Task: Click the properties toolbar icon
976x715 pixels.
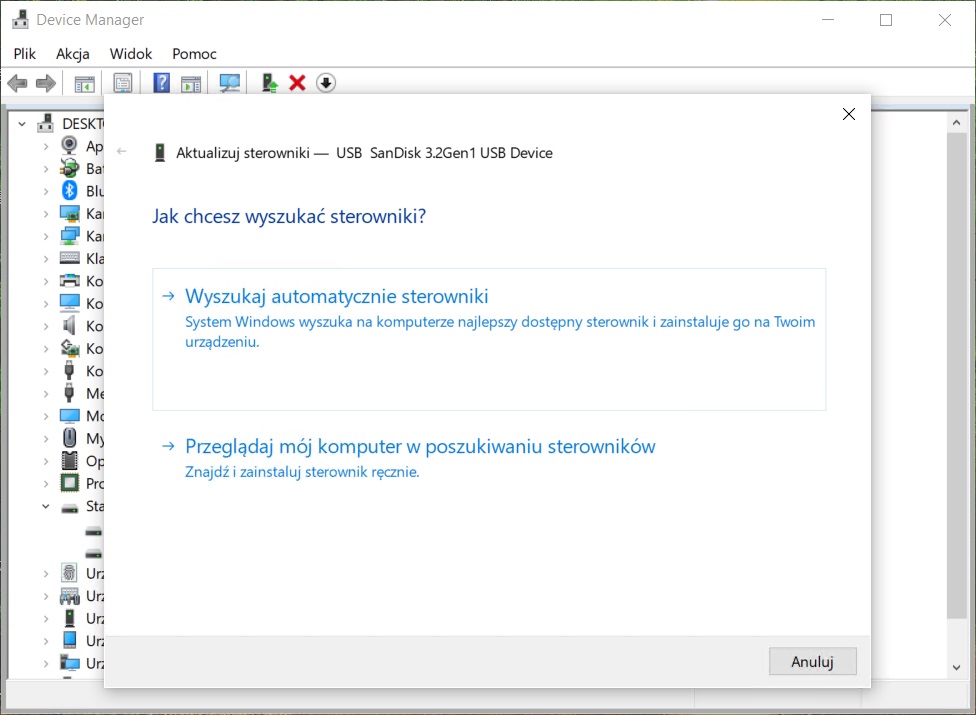Action: point(122,83)
